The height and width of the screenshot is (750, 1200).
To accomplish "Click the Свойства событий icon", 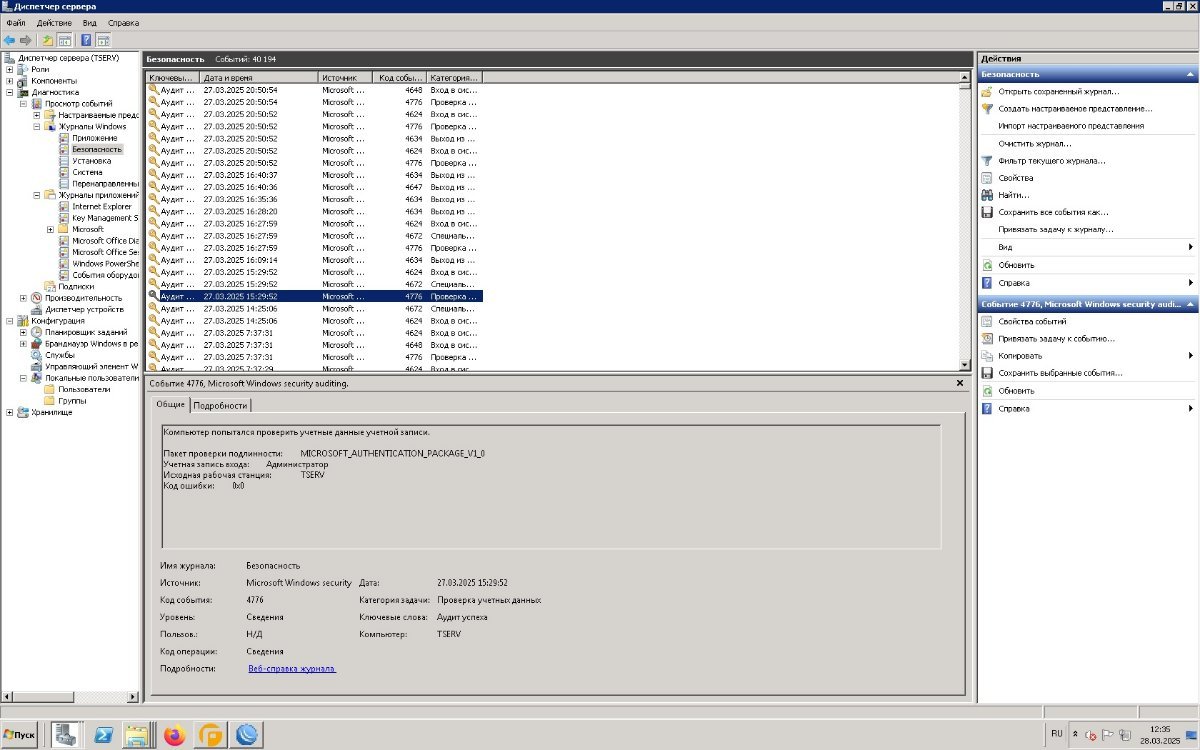I will tap(987, 321).
